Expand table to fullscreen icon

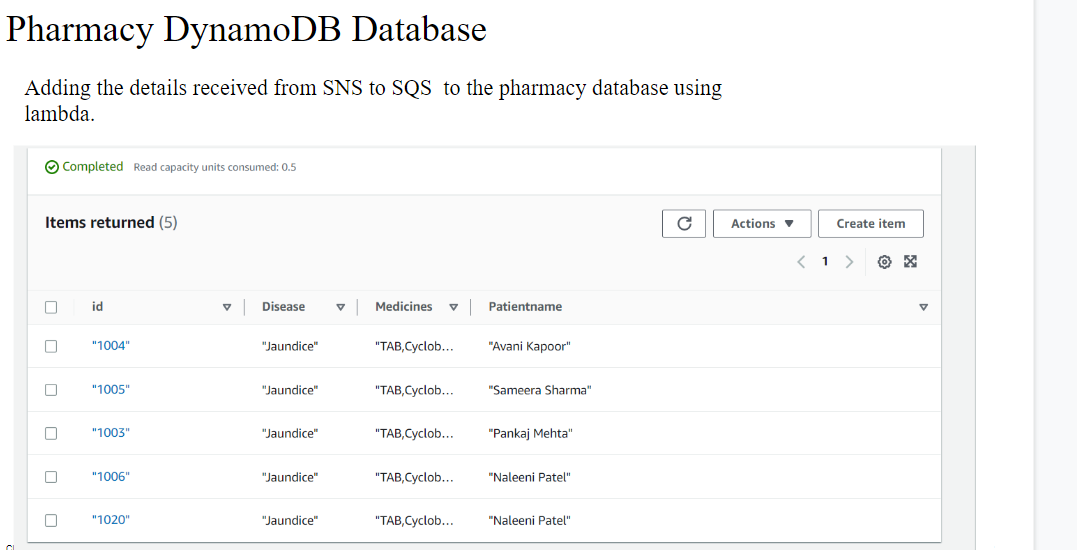pyautogui.click(x=911, y=261)
